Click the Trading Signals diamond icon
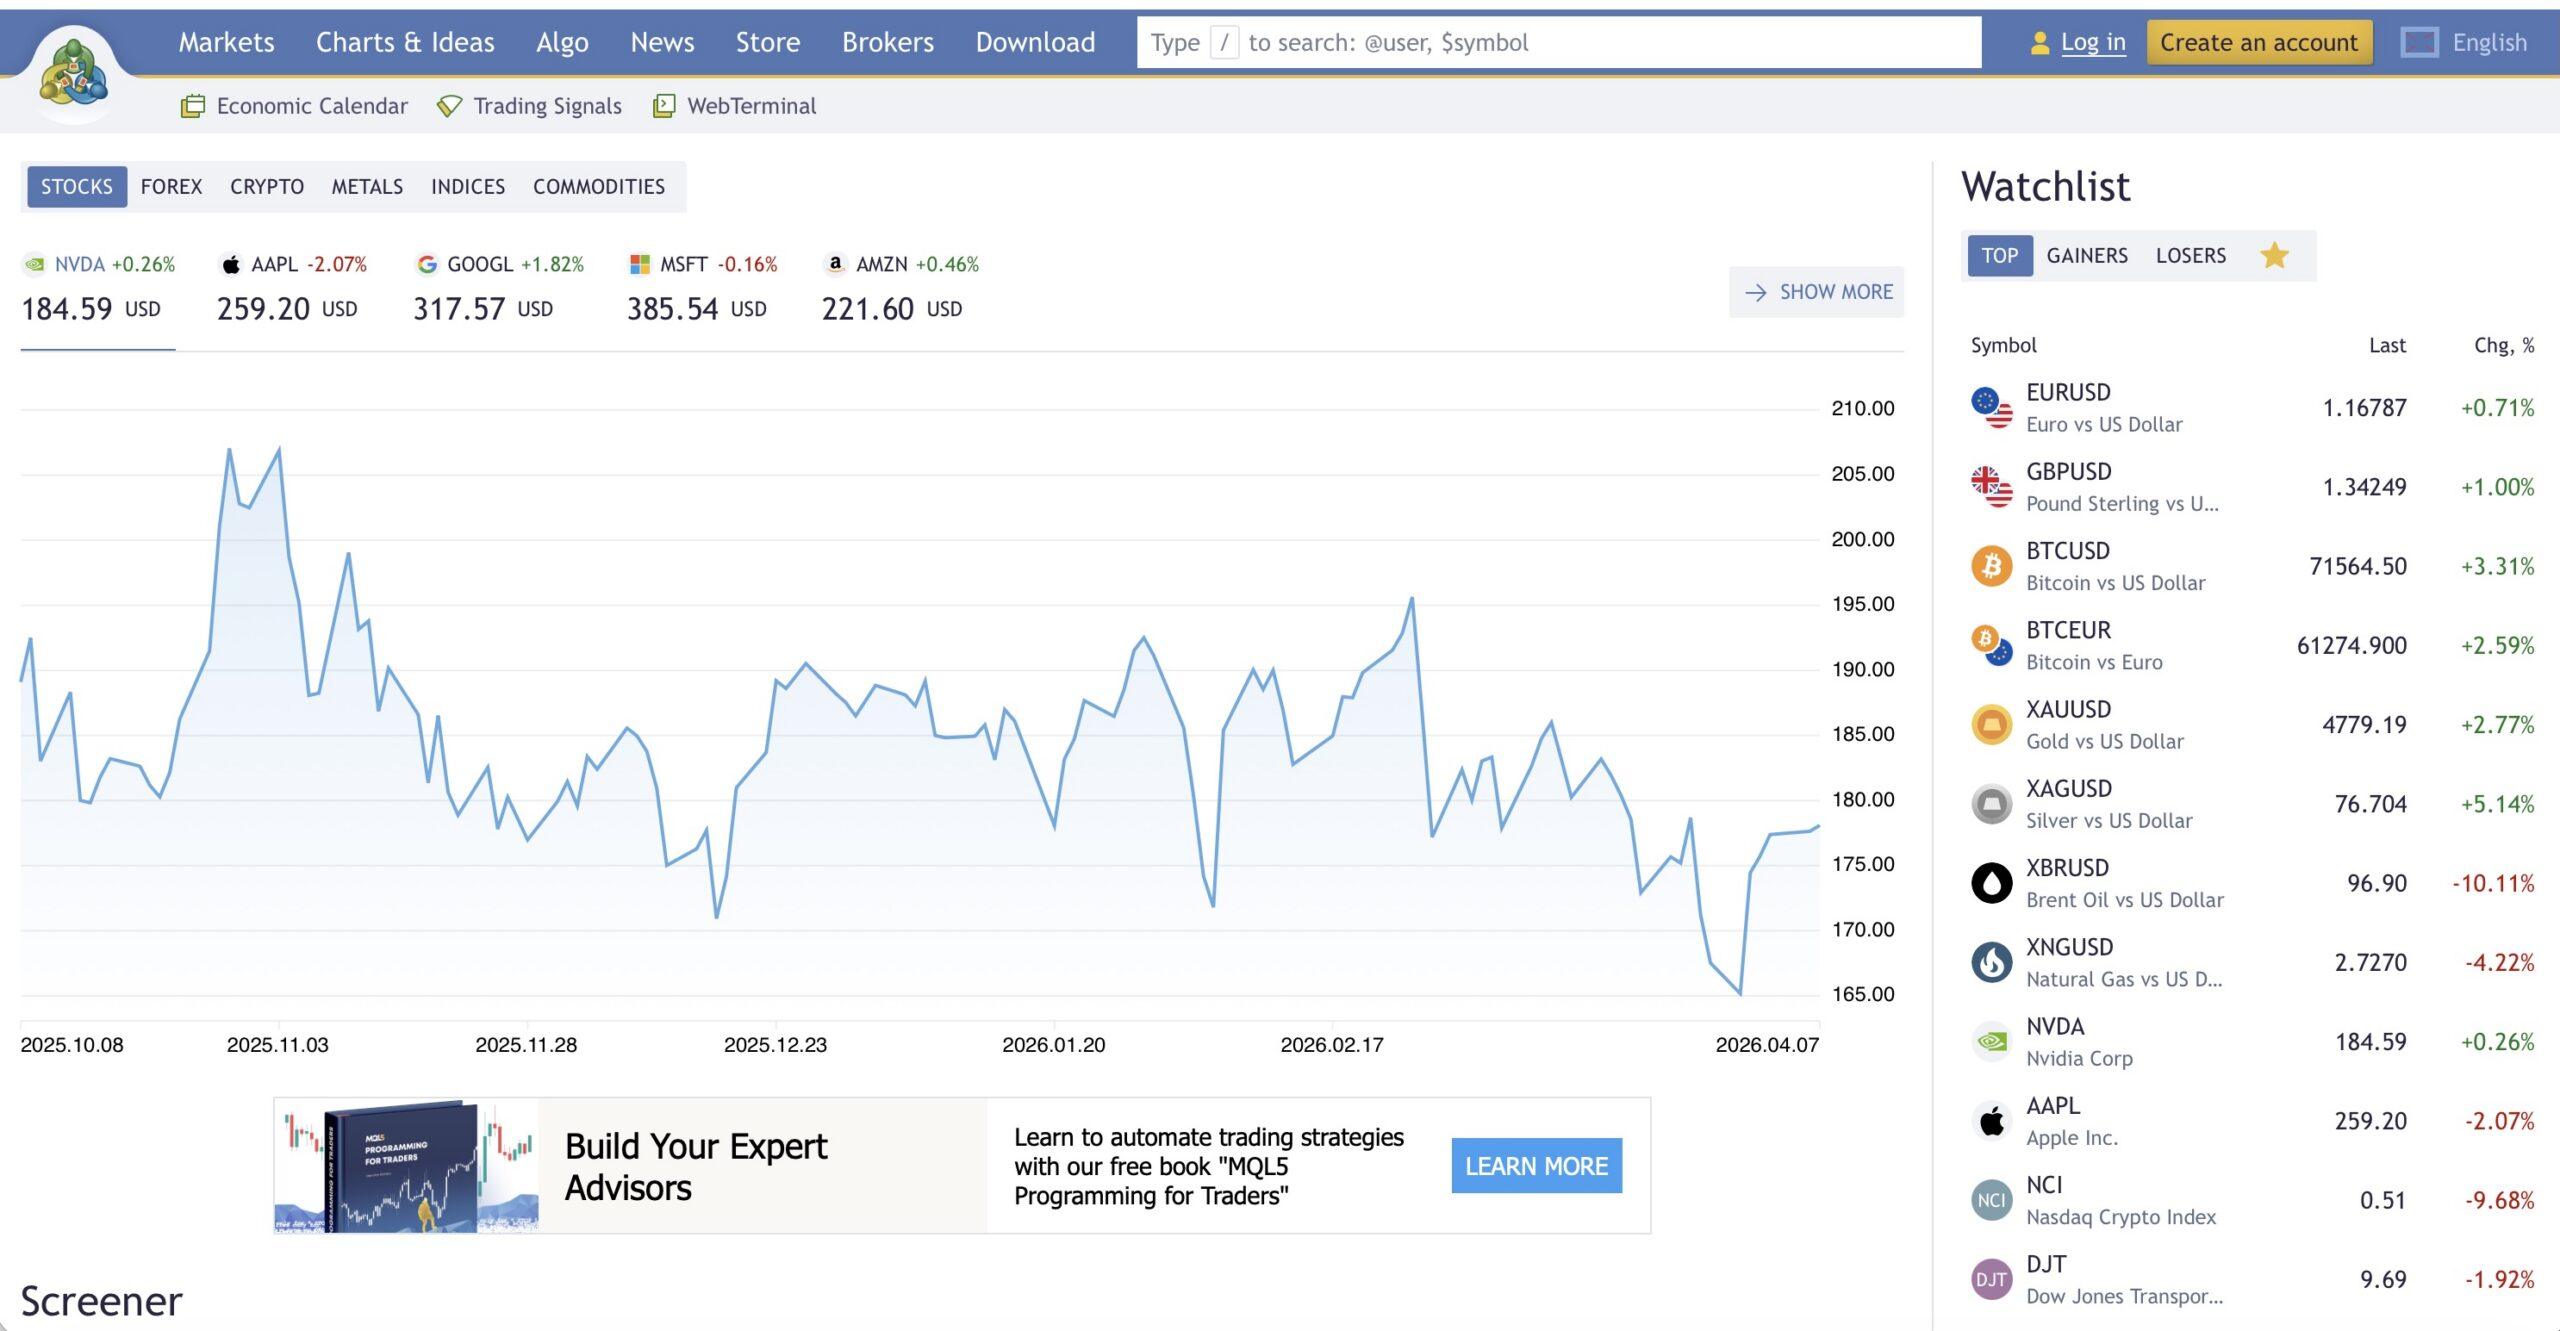The height and width of the screenshot is (1331, 2560). [x=449, y=106]
